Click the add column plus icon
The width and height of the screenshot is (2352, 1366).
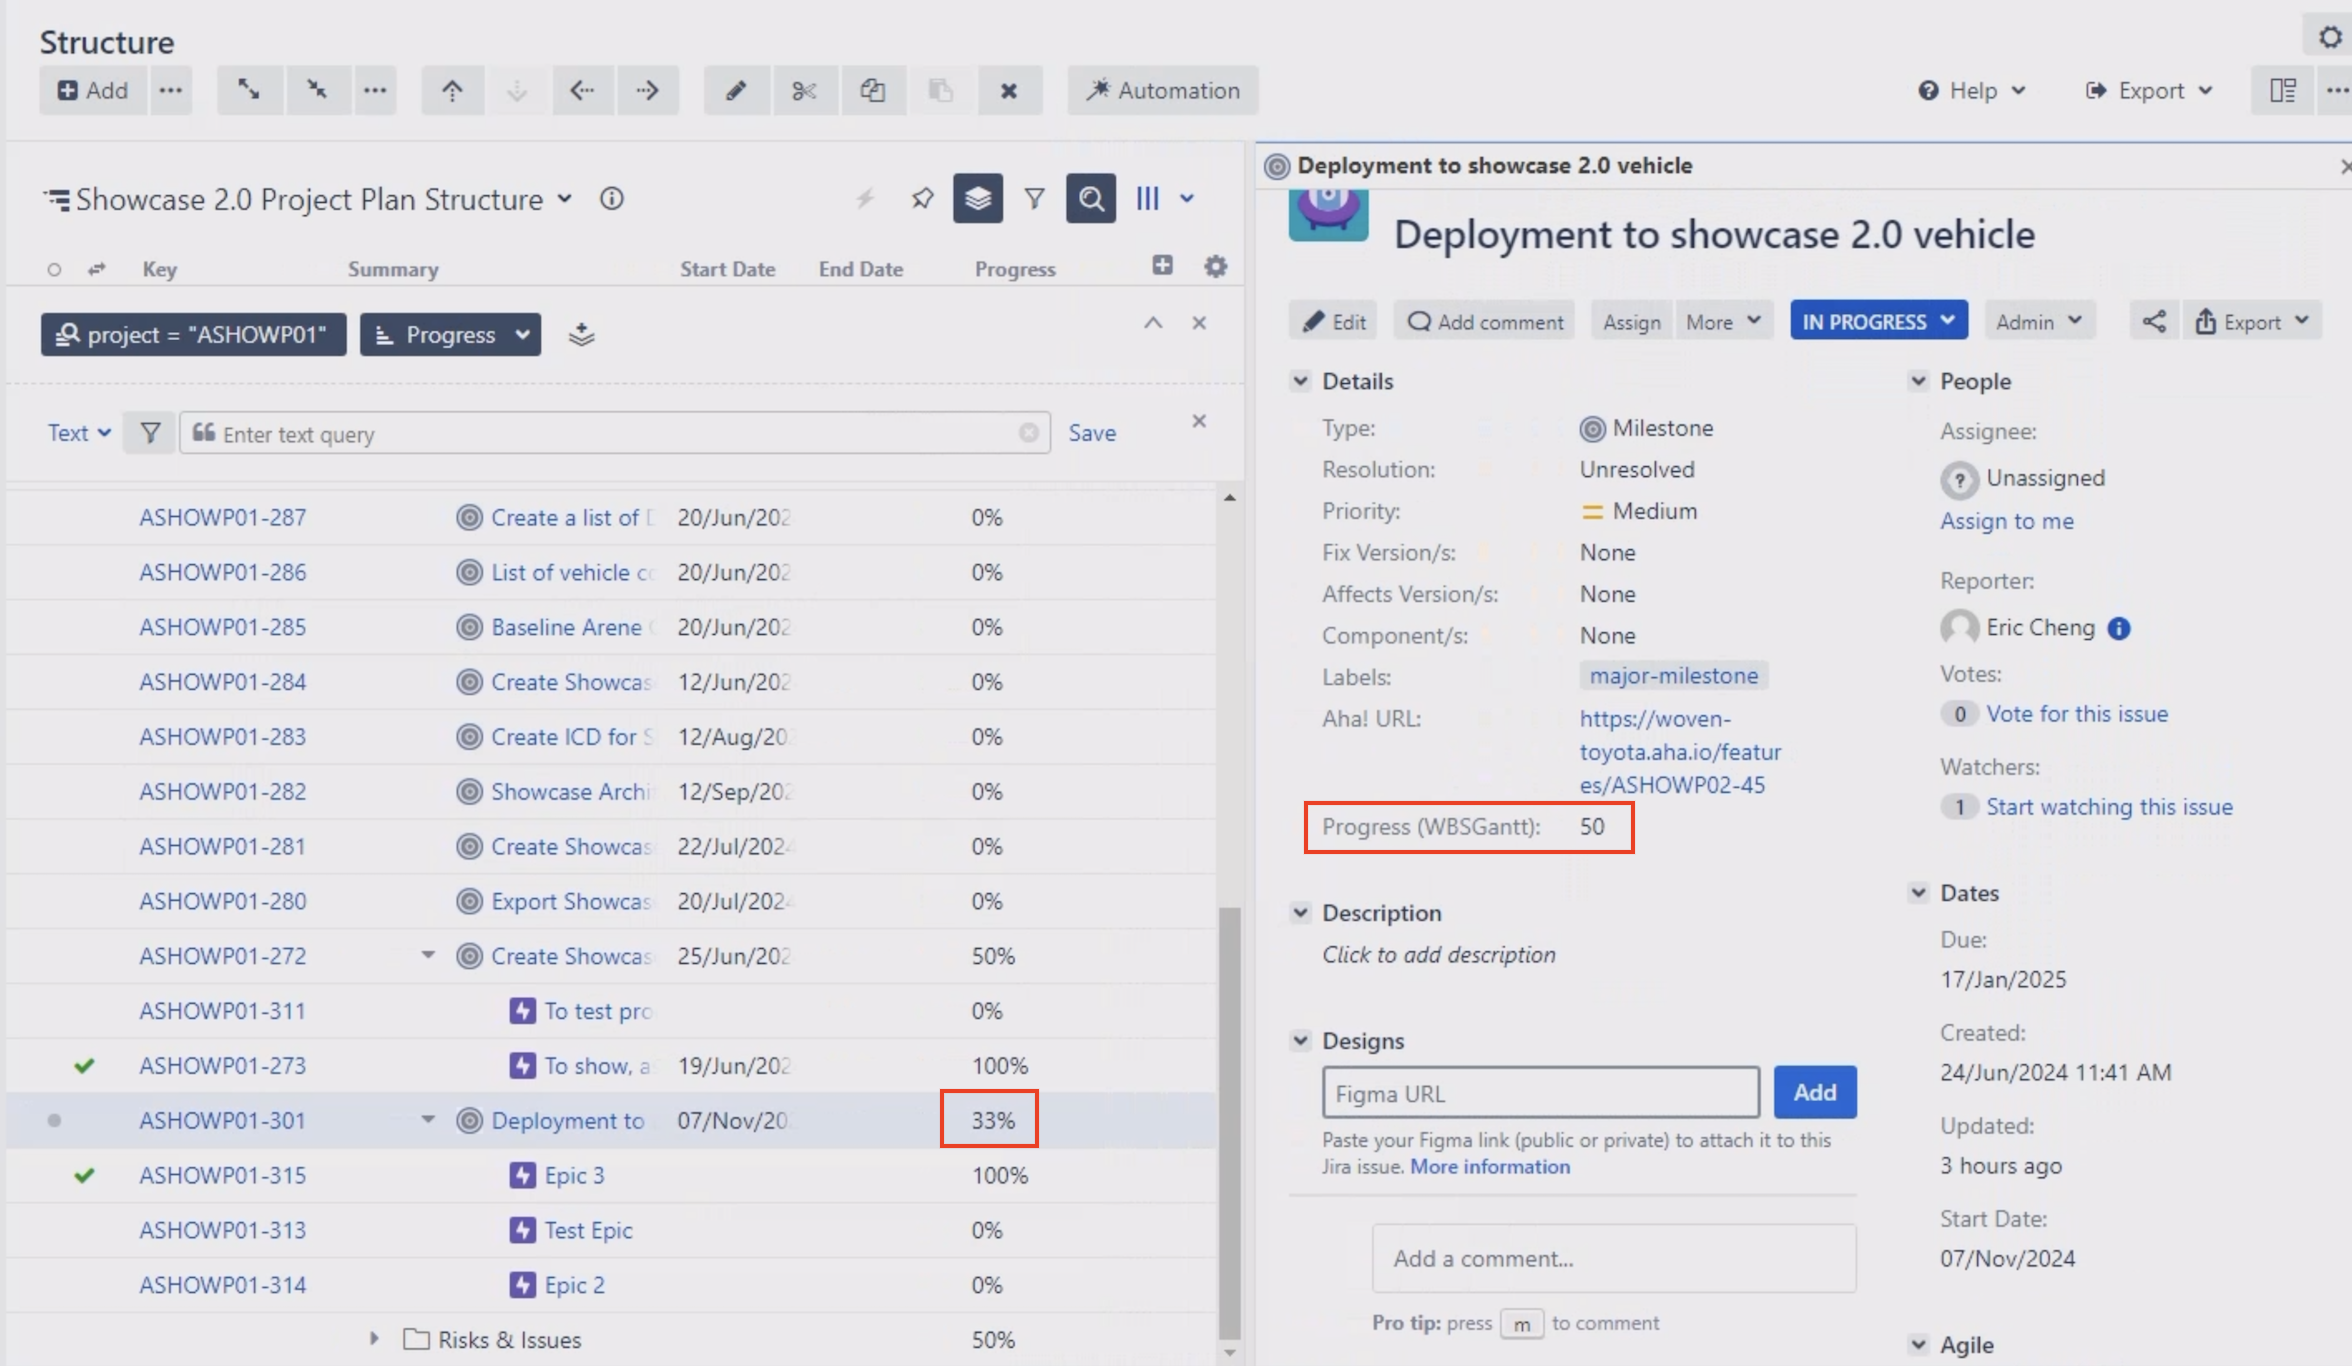1162,265
